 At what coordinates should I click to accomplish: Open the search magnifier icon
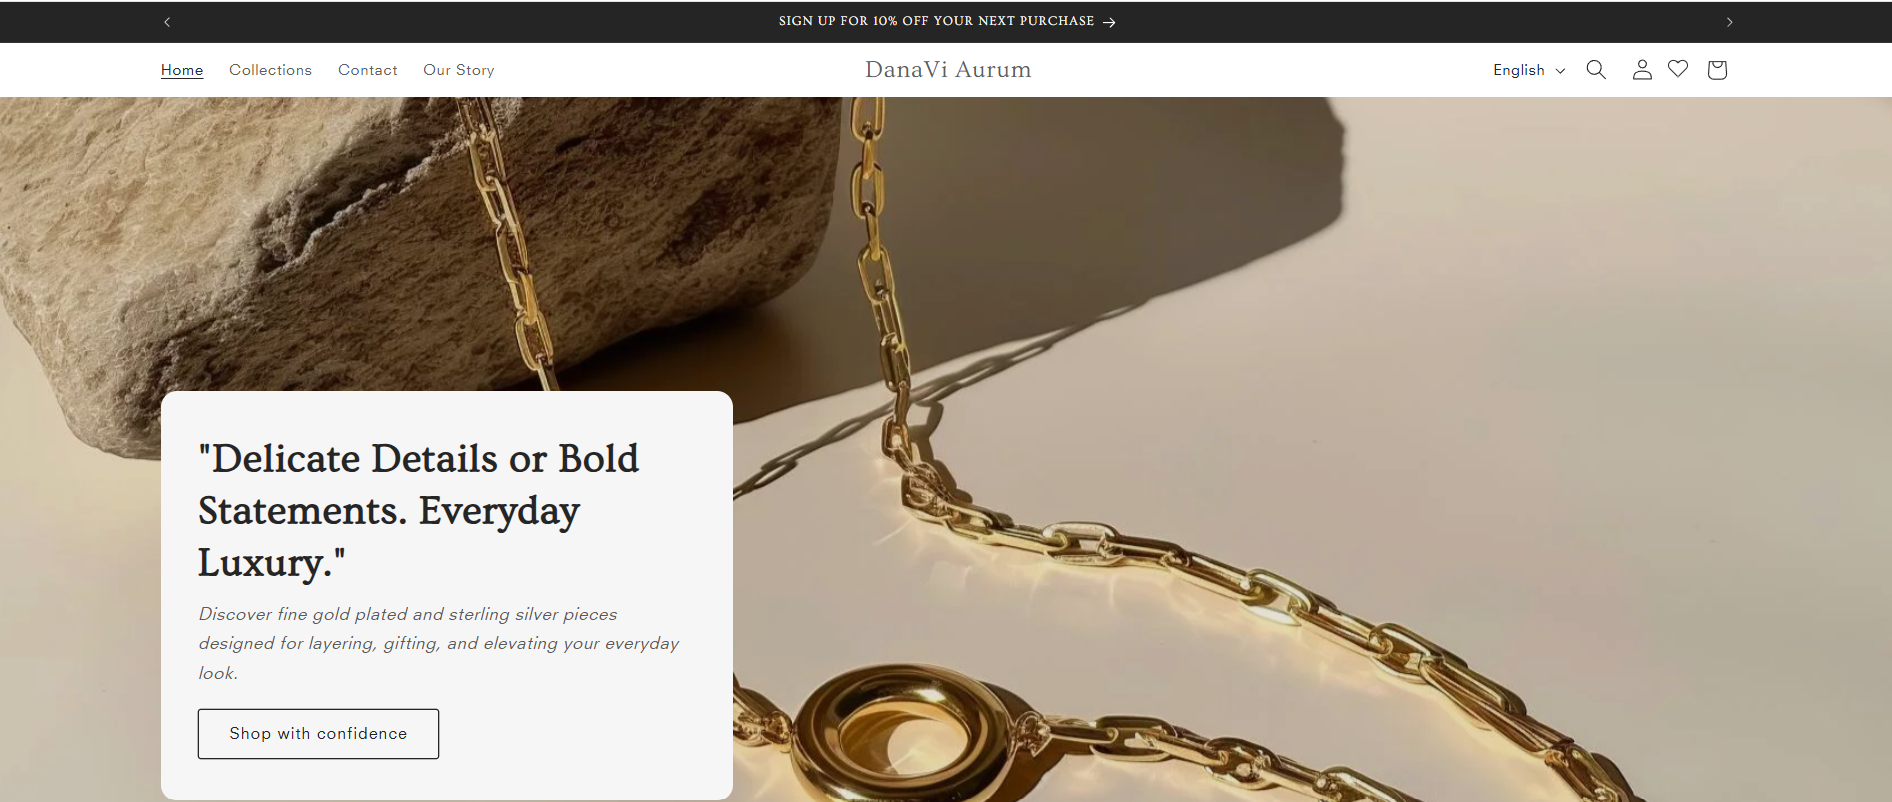point(1596,70)
